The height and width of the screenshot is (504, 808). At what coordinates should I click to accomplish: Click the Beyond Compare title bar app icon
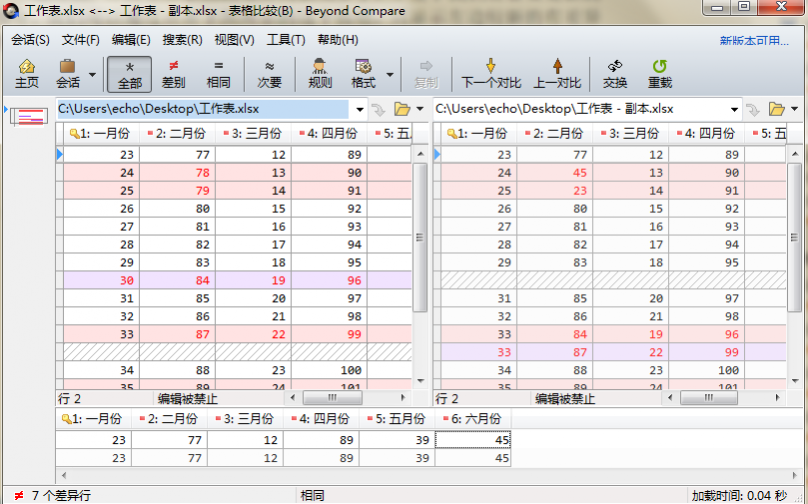coord(11,10)
